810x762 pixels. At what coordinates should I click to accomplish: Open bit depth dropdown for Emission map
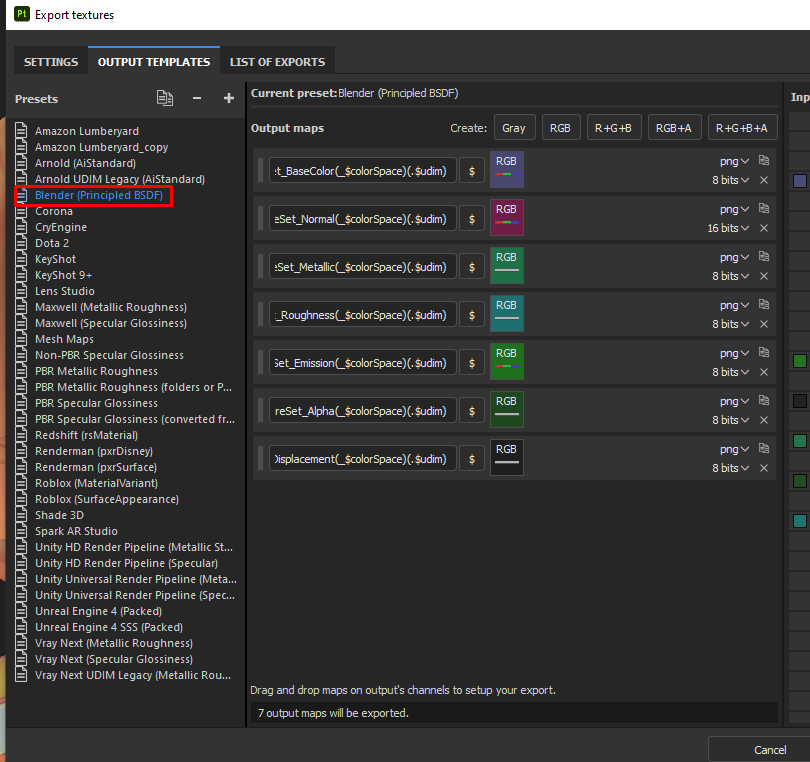click(730, 372)
